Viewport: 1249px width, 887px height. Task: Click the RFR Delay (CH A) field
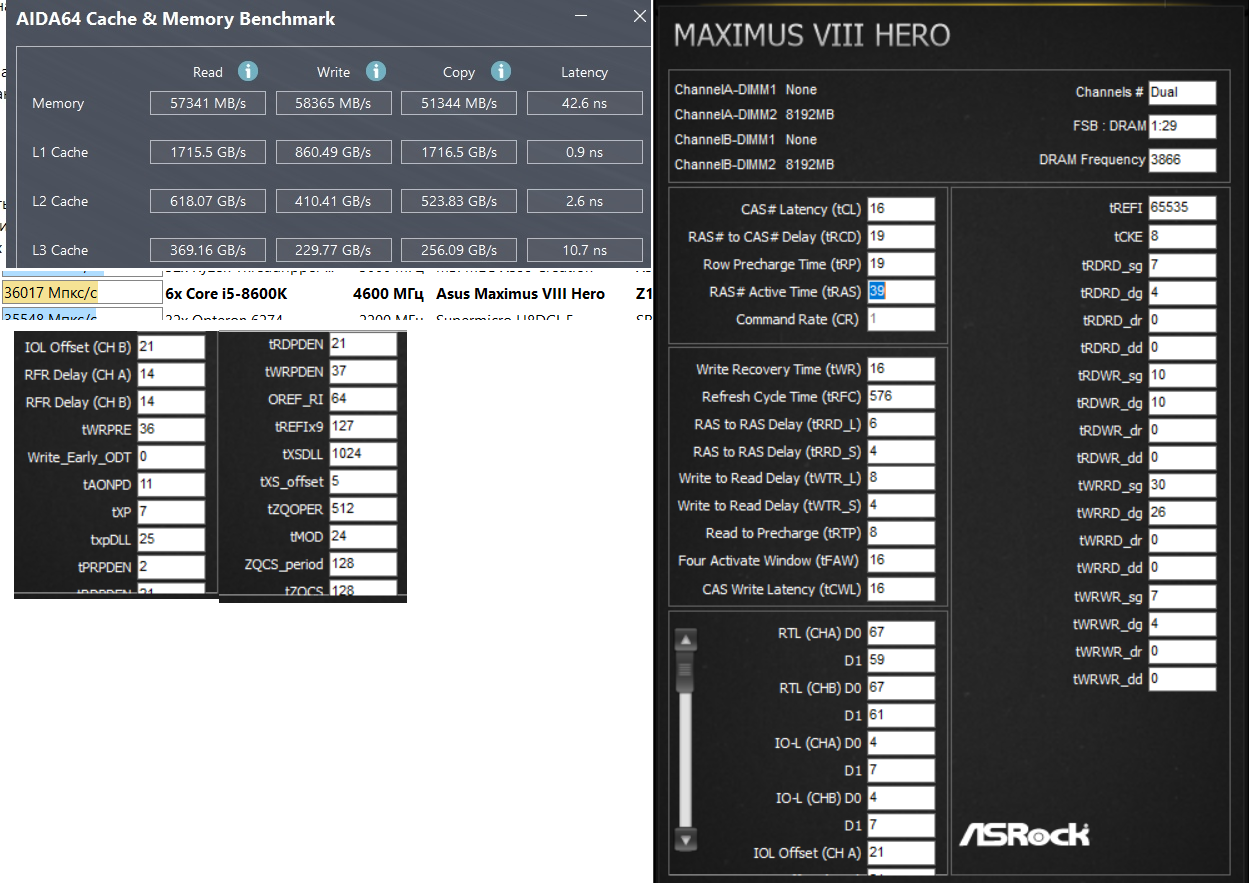pos(171,375)
